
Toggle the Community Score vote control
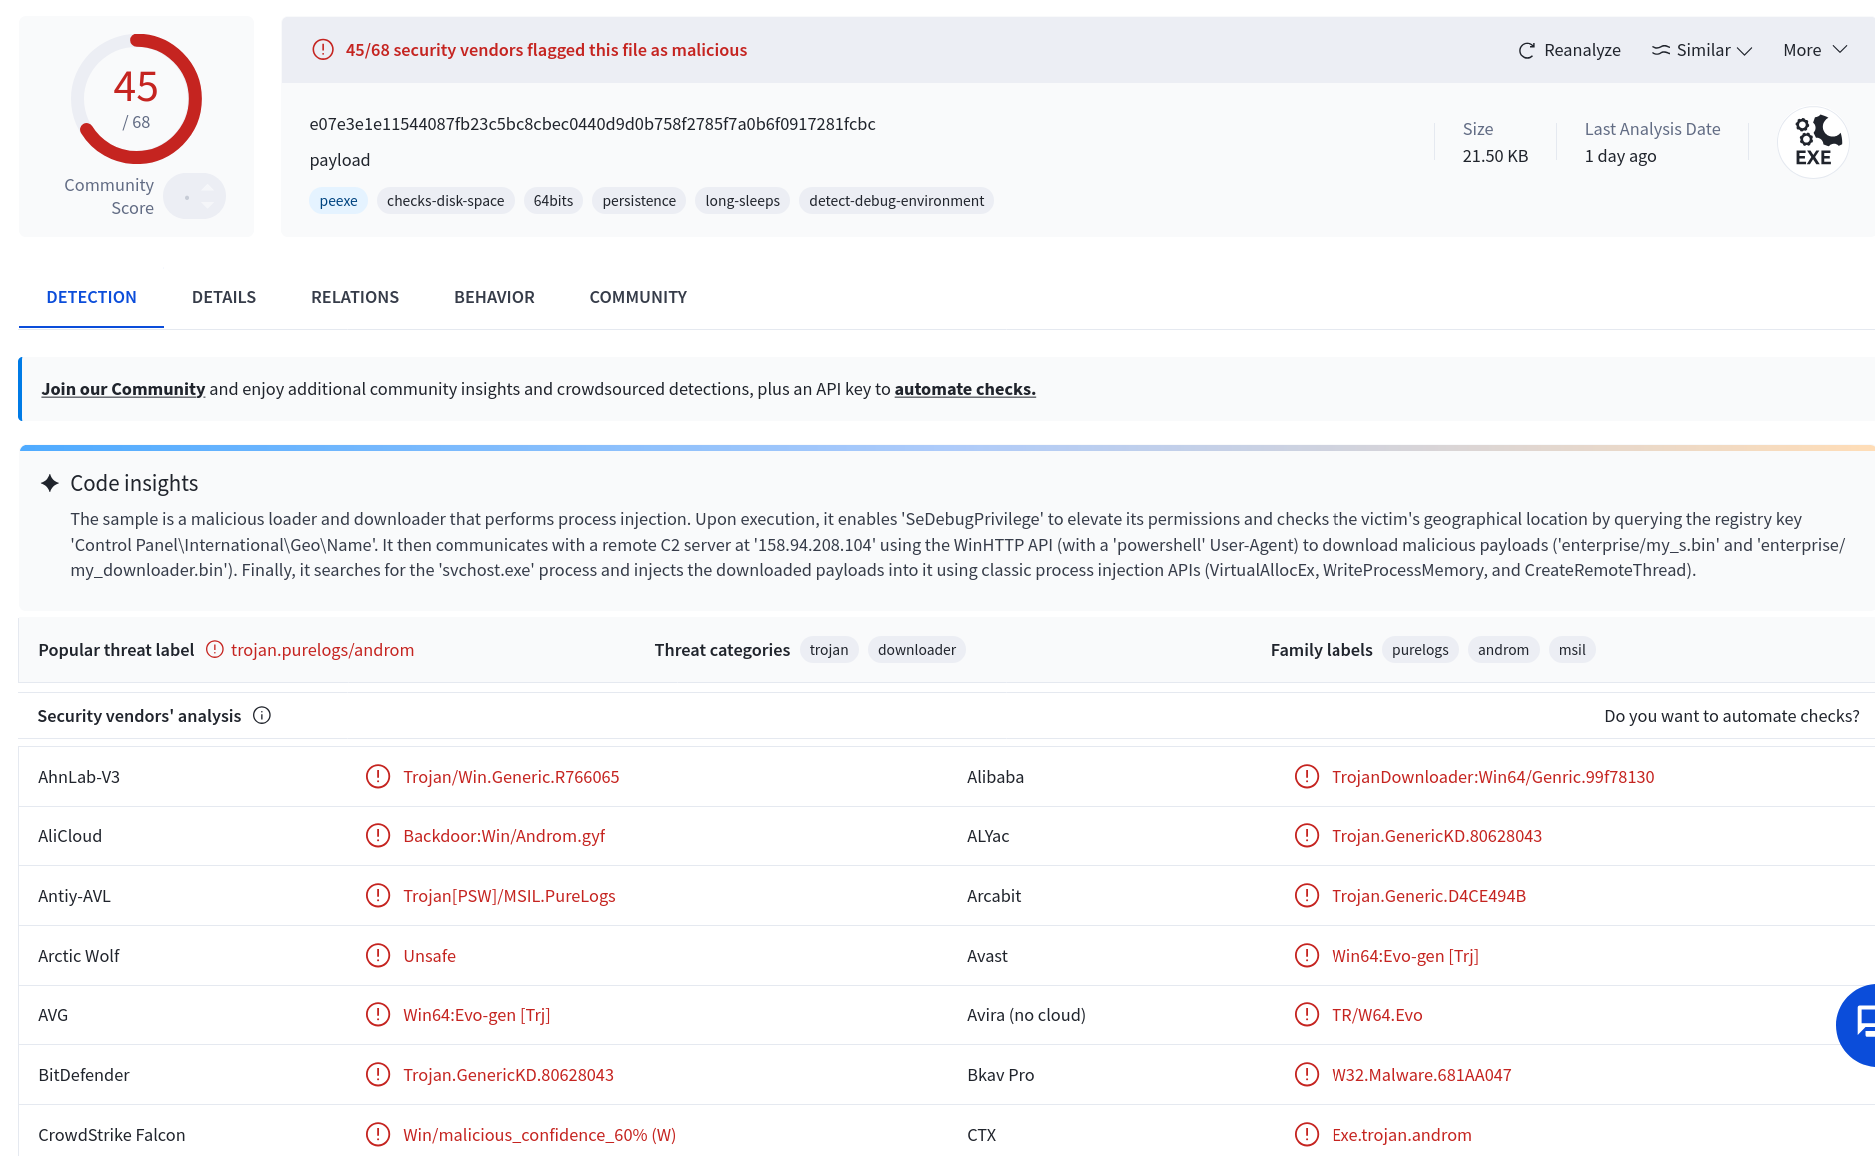(195, 196)
